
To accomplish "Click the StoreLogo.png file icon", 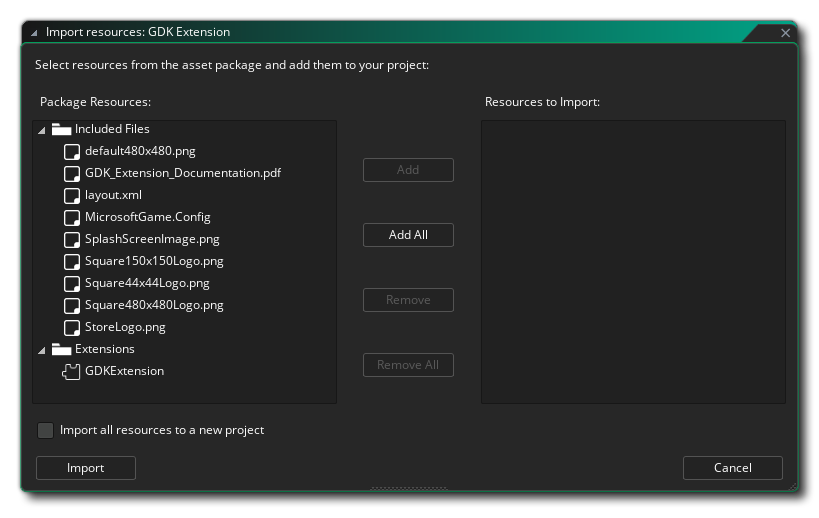I will tap(71, 327).
